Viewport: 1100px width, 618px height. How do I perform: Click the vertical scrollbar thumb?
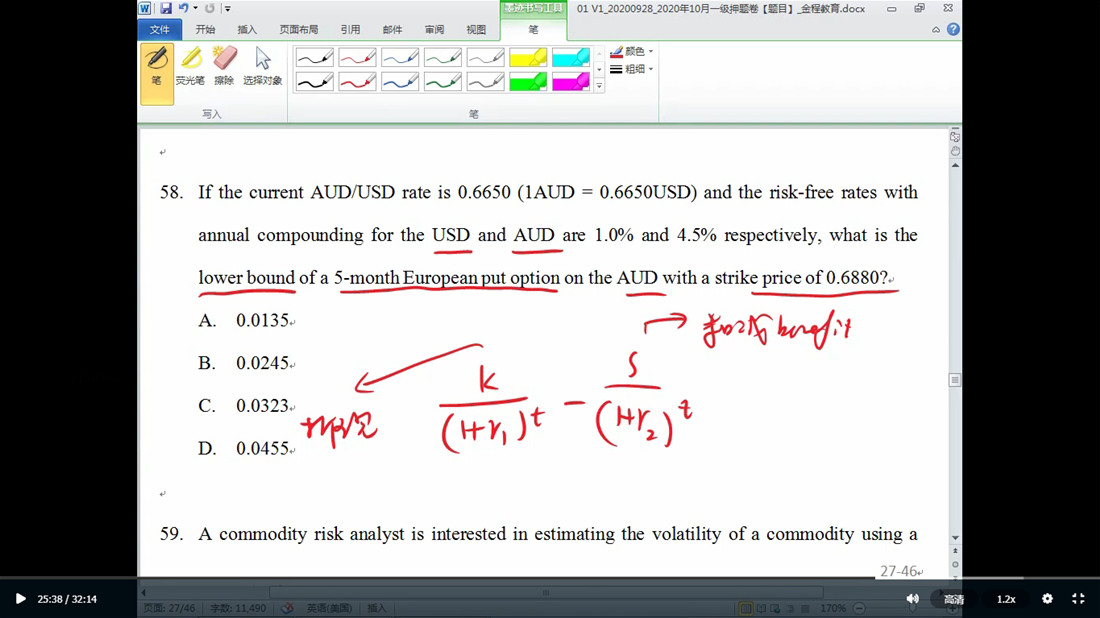[x=955, y=380]
